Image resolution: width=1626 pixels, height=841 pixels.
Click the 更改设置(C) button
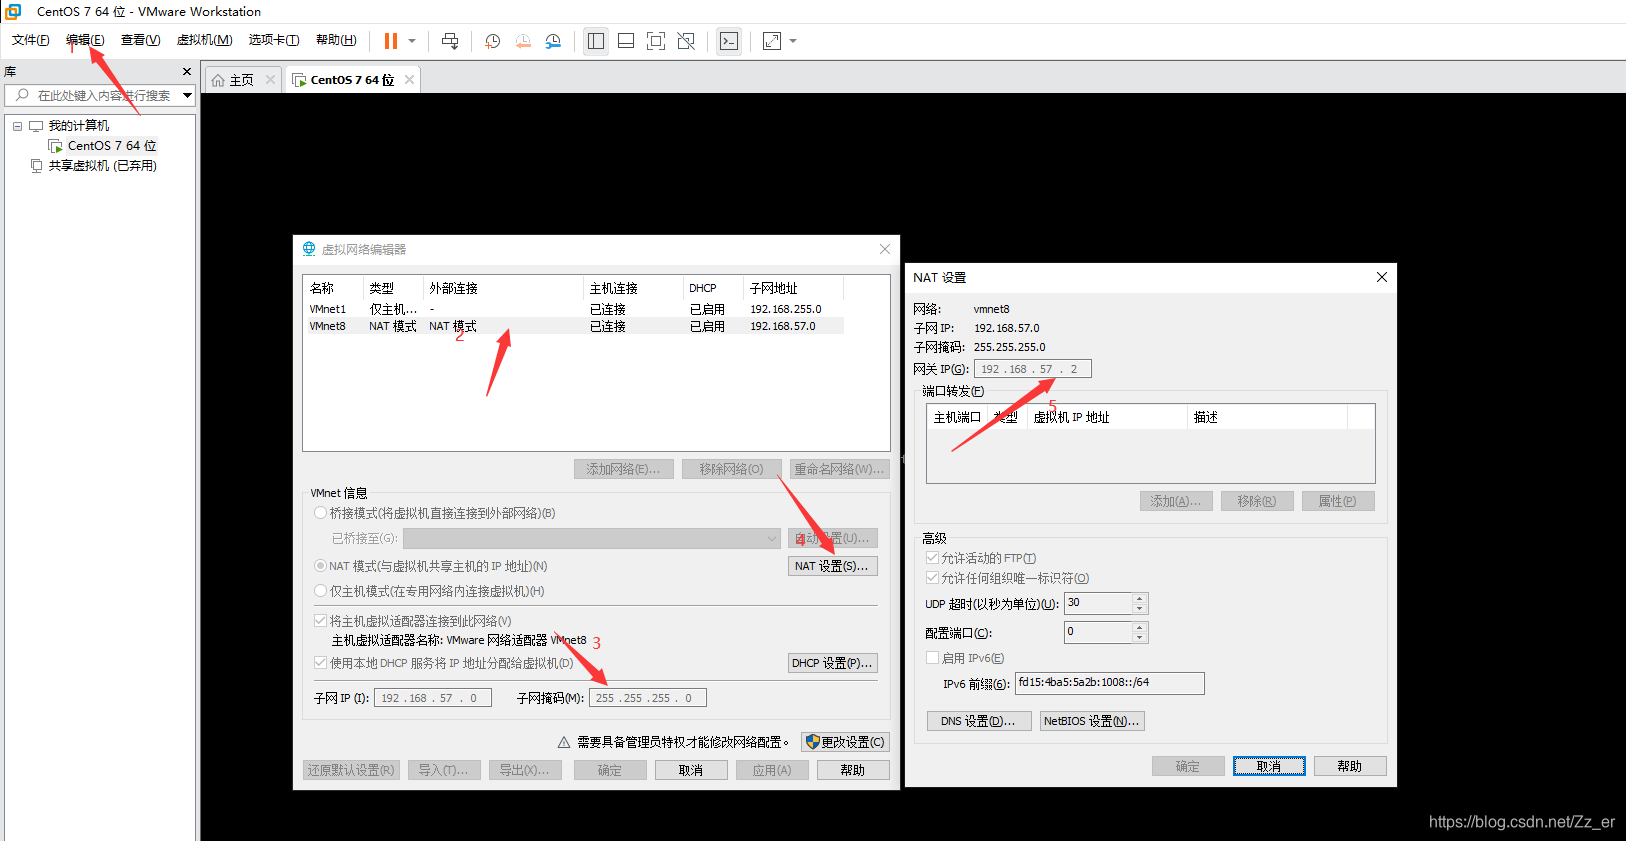[845, 742]
